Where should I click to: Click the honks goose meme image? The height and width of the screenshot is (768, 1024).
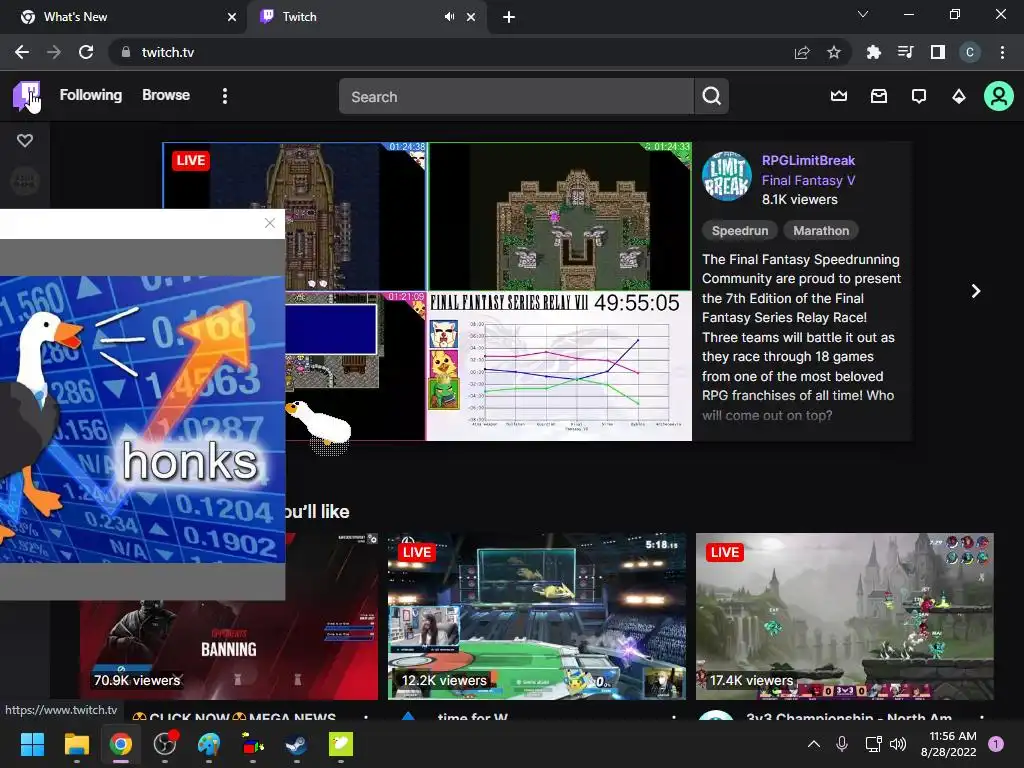pyautogui.click(x=142, y=419)
